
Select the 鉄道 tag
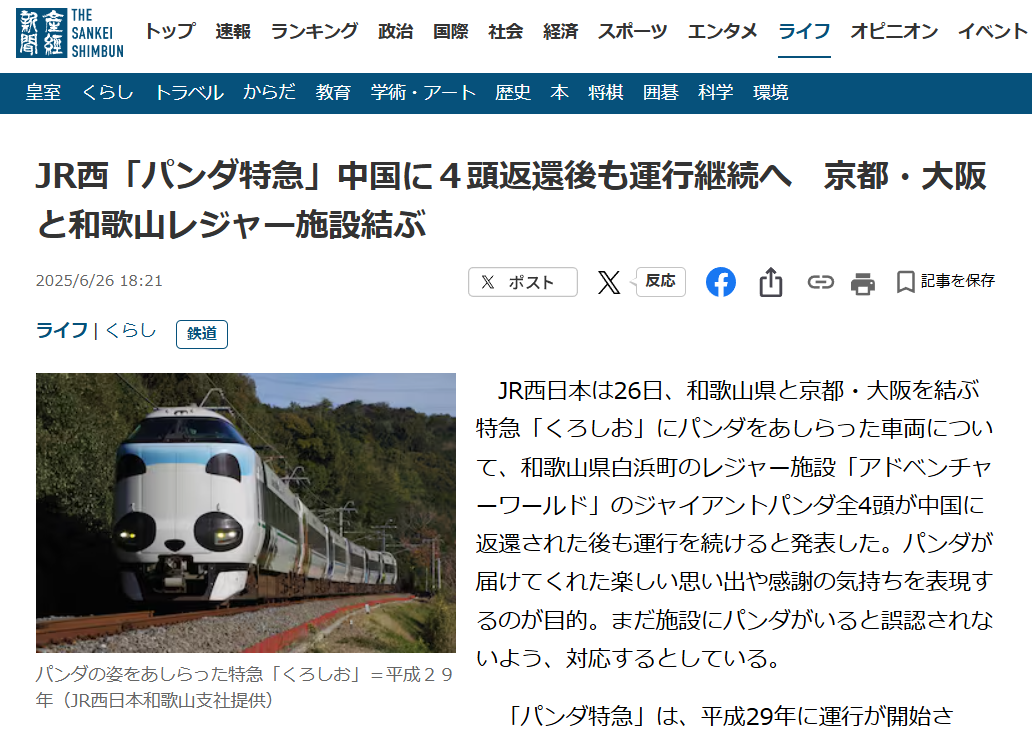coord(202,334)
